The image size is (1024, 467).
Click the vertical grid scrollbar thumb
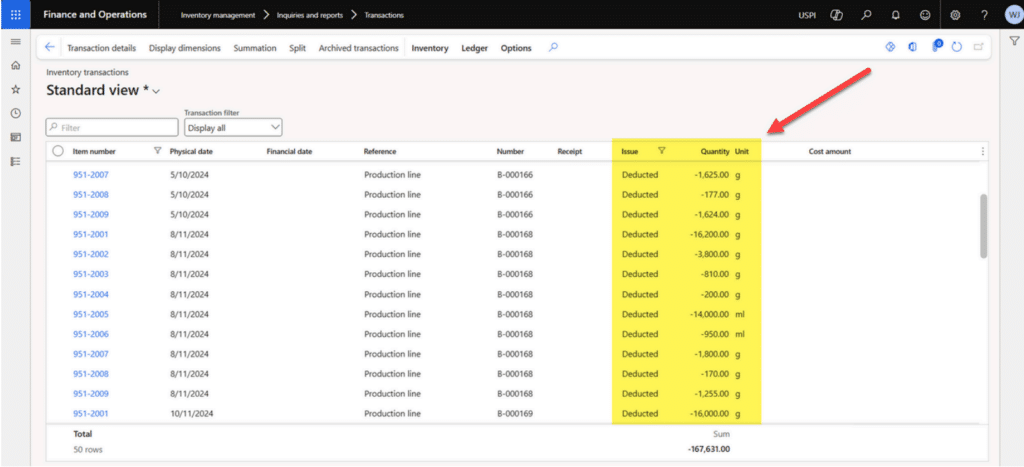click(984, 226)
